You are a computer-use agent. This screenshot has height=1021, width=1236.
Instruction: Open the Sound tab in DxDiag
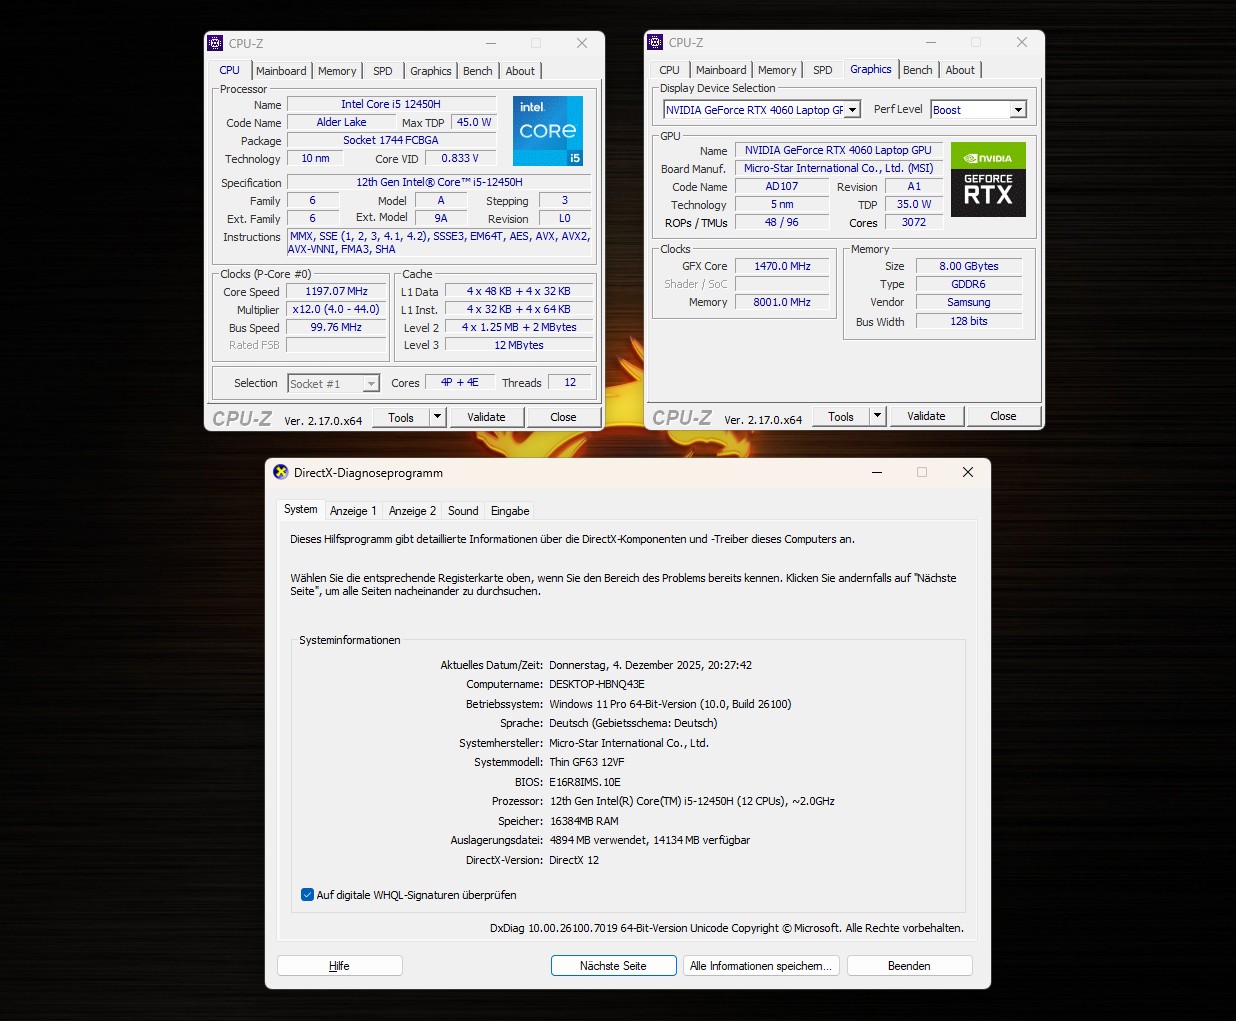[462, 510]
